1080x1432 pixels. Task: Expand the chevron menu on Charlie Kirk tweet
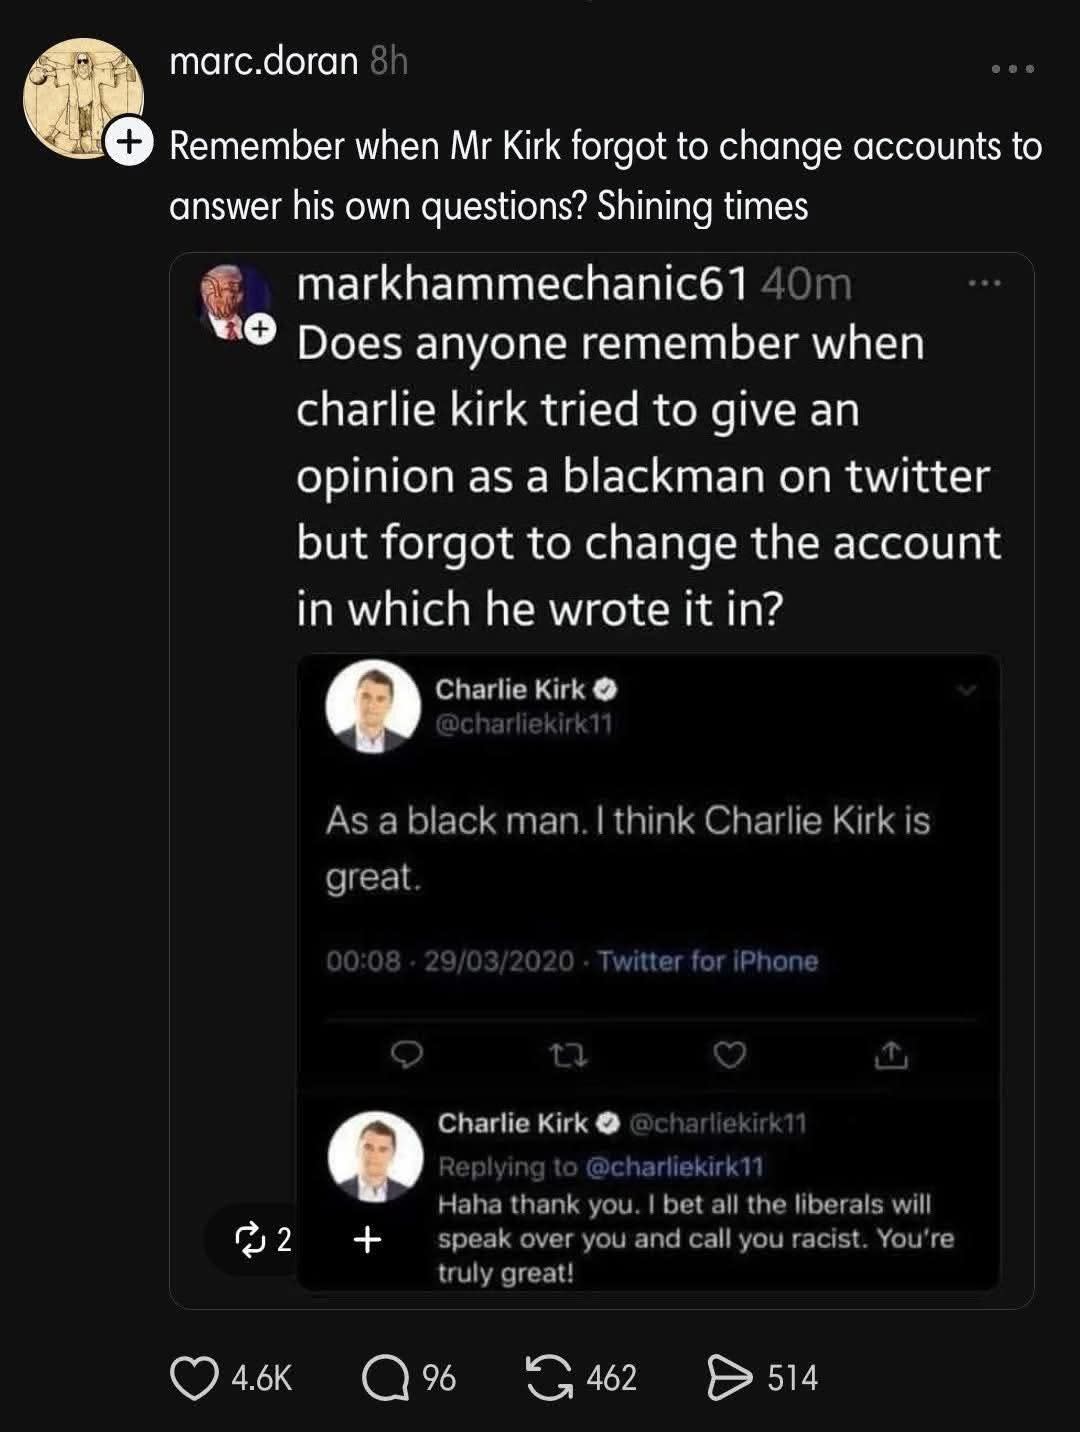pos(966,689)
